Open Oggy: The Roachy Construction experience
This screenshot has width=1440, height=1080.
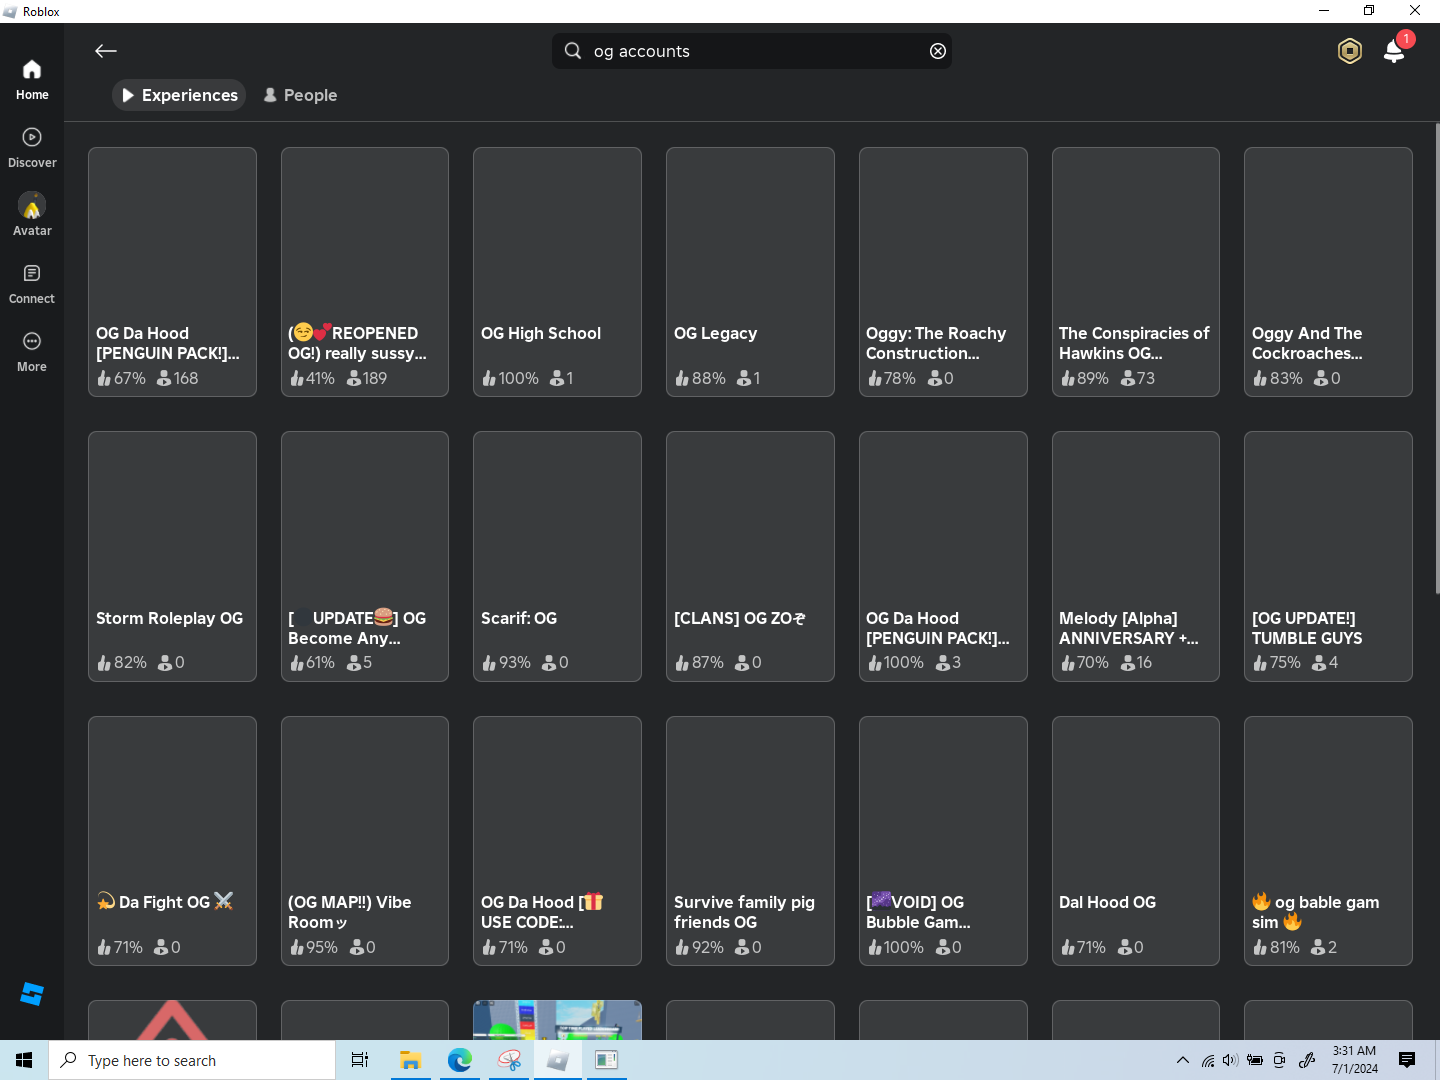click(943, 272)
